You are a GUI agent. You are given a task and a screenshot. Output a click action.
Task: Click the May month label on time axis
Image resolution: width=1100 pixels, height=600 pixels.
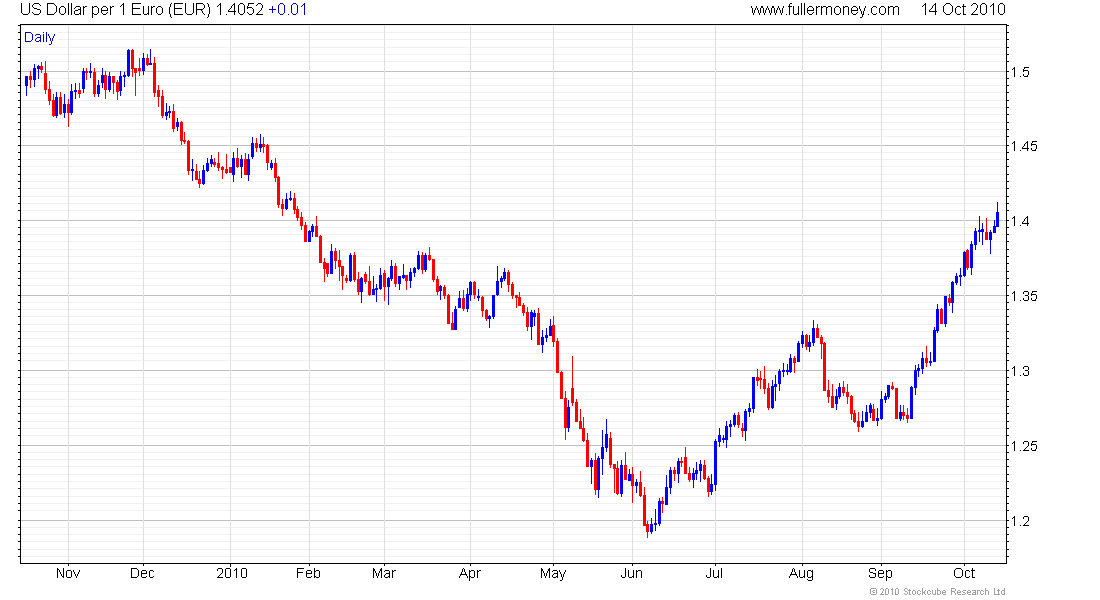point(553,573)
